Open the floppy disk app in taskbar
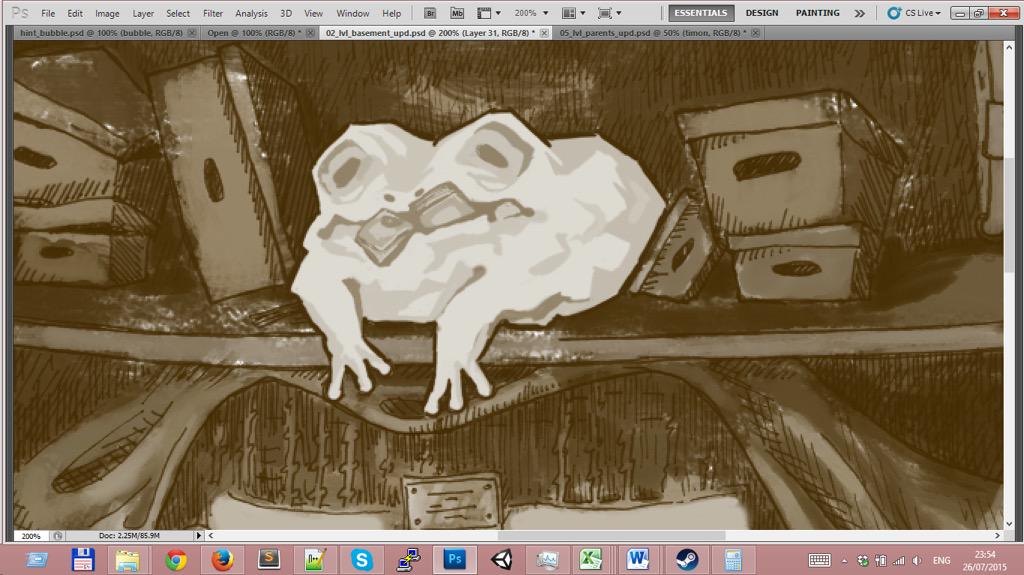This screenshot has width=1024, height=575. point(83,560)
